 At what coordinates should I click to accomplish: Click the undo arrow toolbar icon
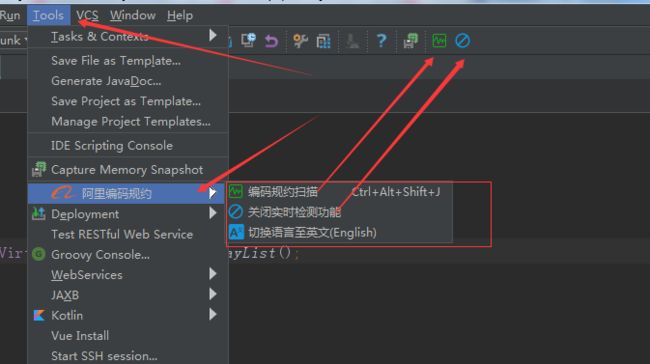click(271, 41)
